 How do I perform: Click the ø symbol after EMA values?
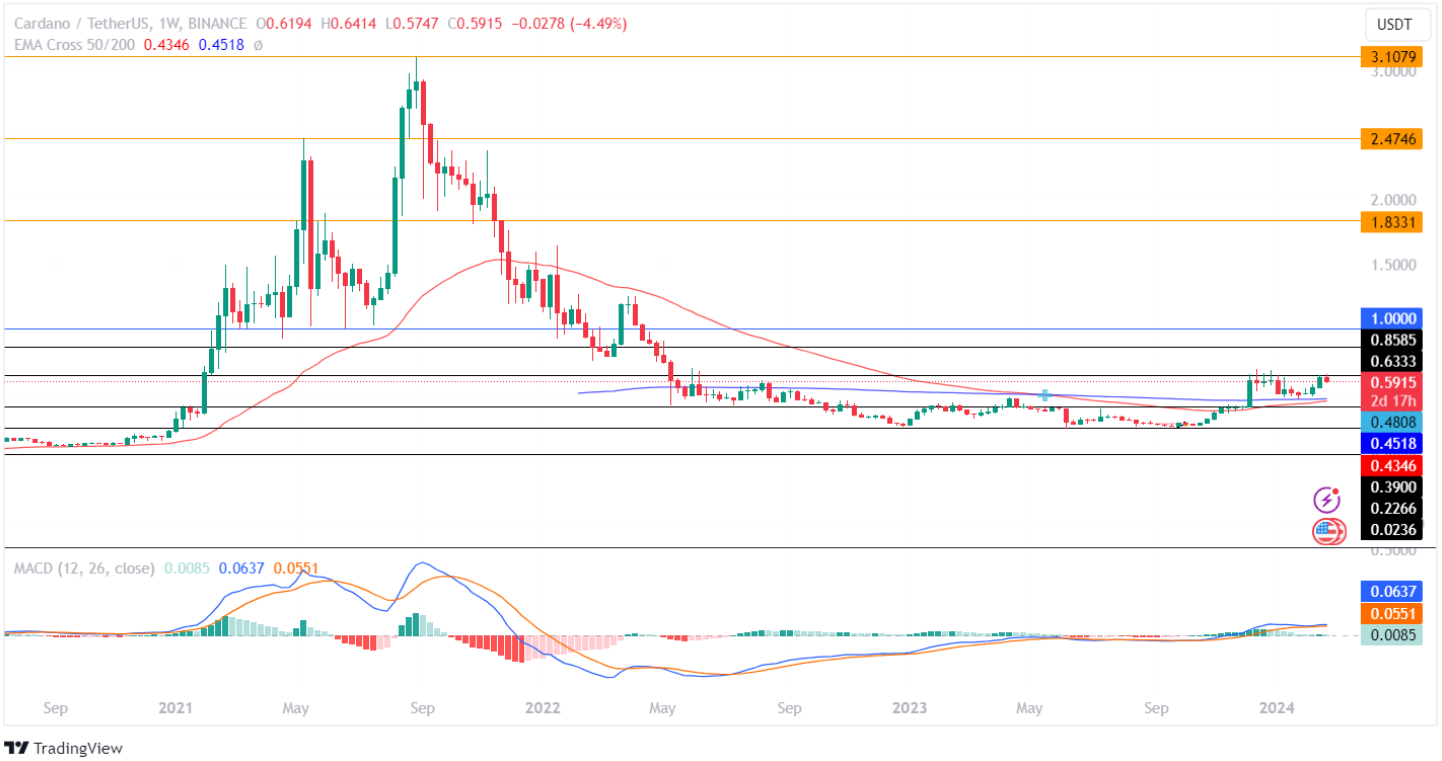(x=257, y=45)
